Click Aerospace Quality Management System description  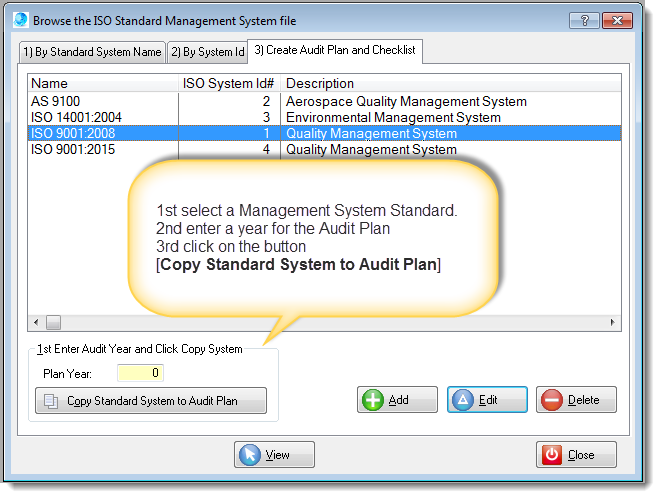coord(406,101)
